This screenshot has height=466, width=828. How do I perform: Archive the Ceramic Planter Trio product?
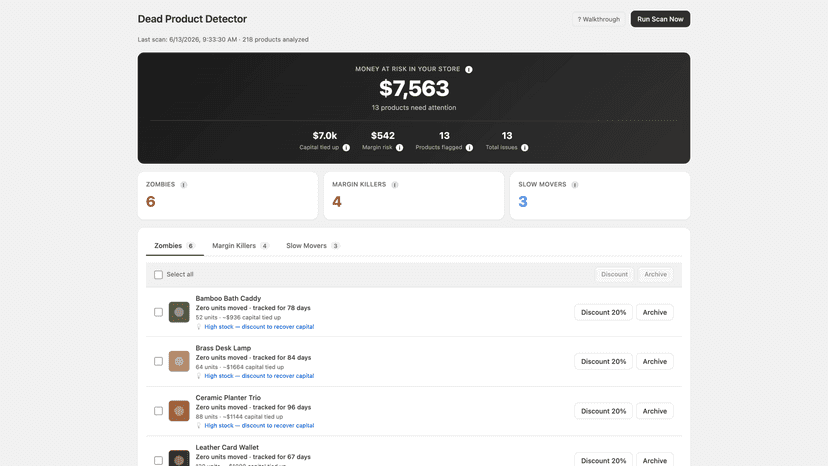654,411
